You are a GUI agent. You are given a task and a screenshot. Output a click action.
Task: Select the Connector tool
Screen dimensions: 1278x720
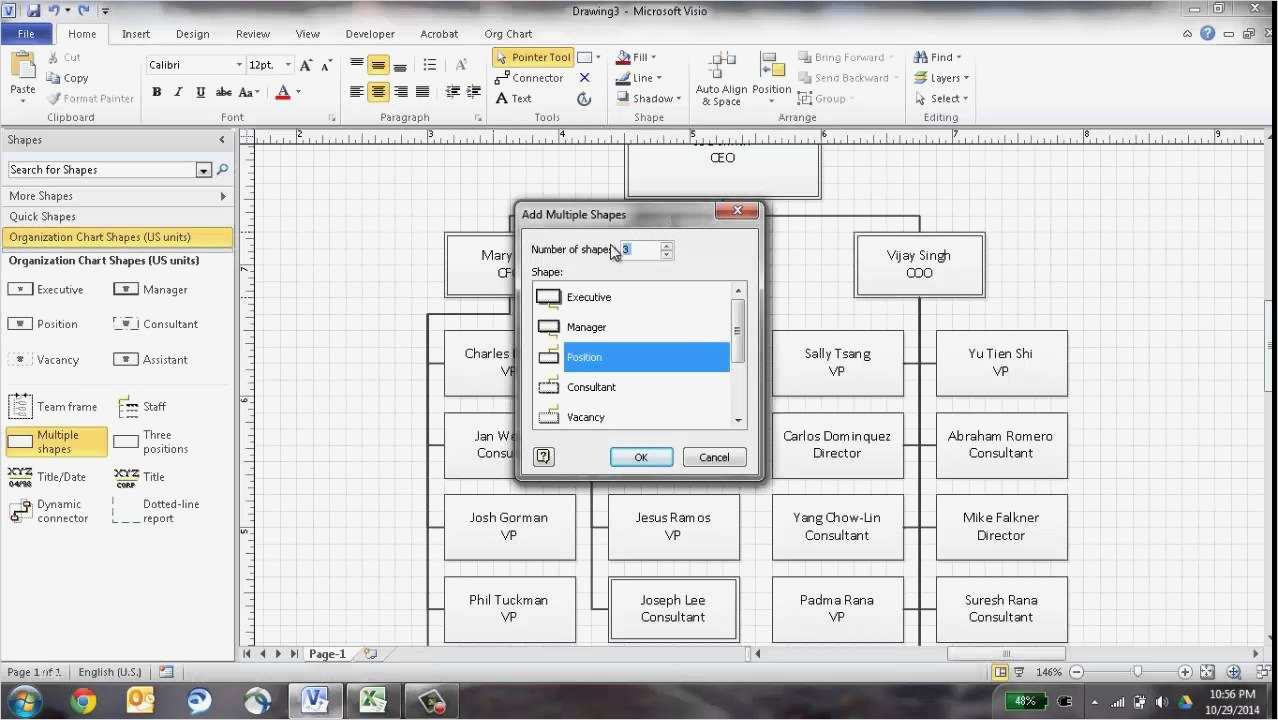(530, 78)
